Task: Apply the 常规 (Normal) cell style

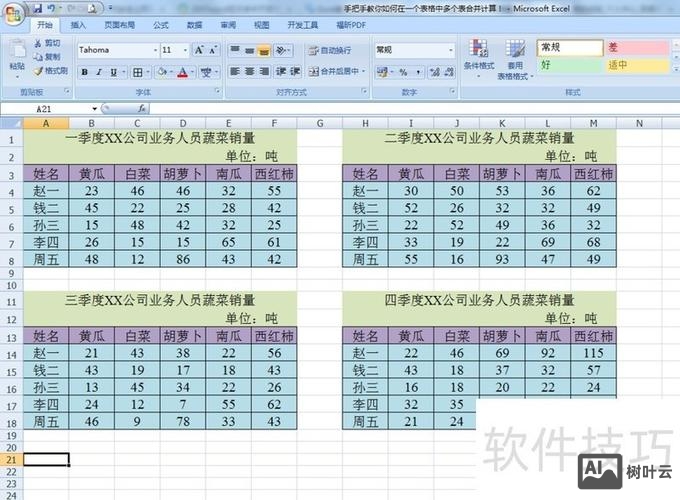Action: (x=570, y=47)
